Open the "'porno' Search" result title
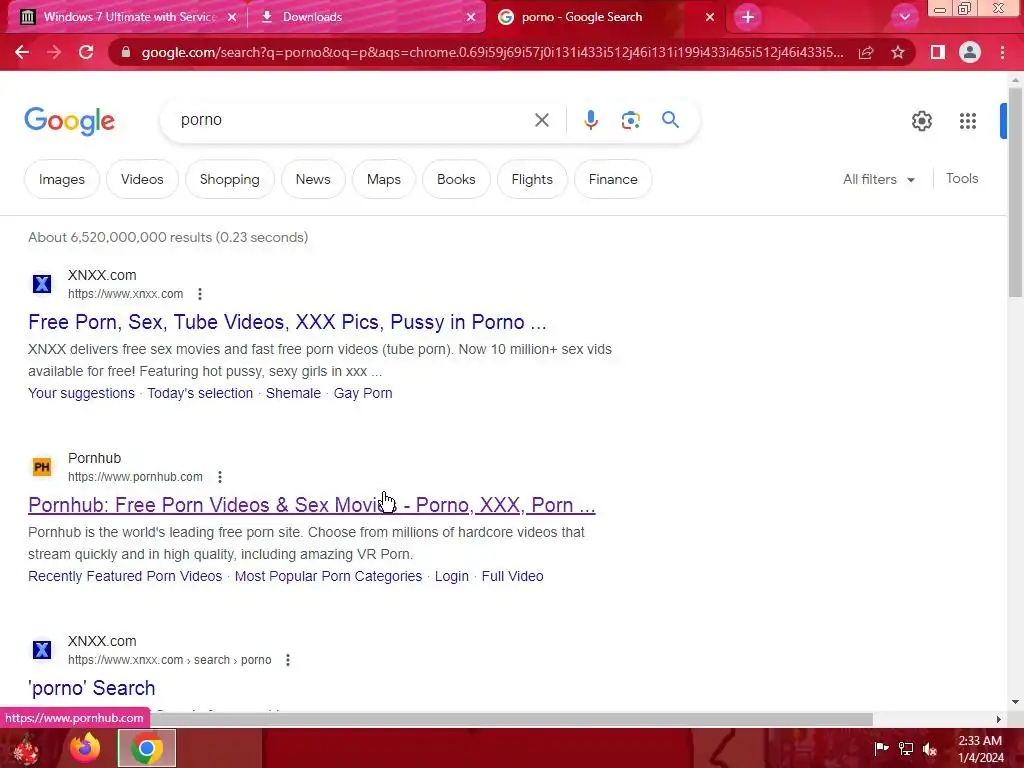 click(91, 688)
